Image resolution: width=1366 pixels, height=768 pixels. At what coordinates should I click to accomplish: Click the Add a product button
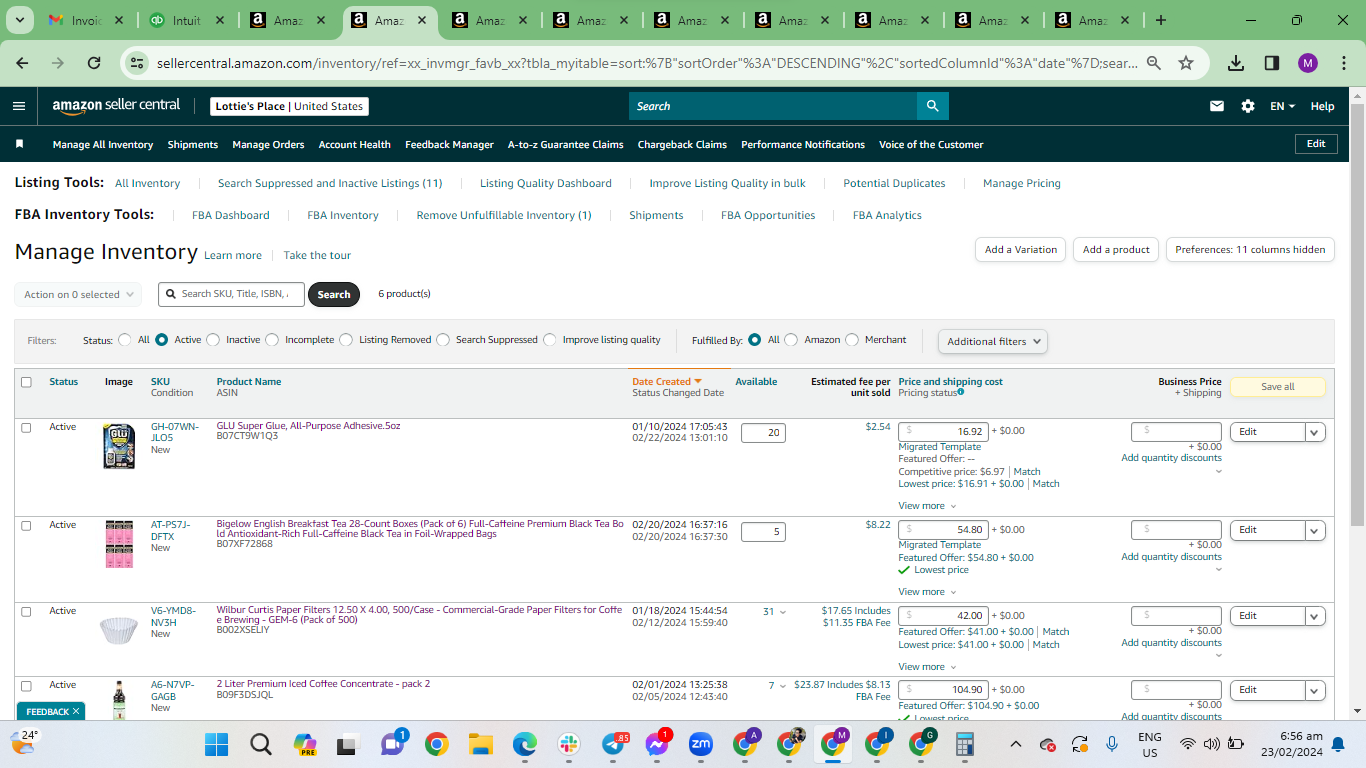point(1116,250)
